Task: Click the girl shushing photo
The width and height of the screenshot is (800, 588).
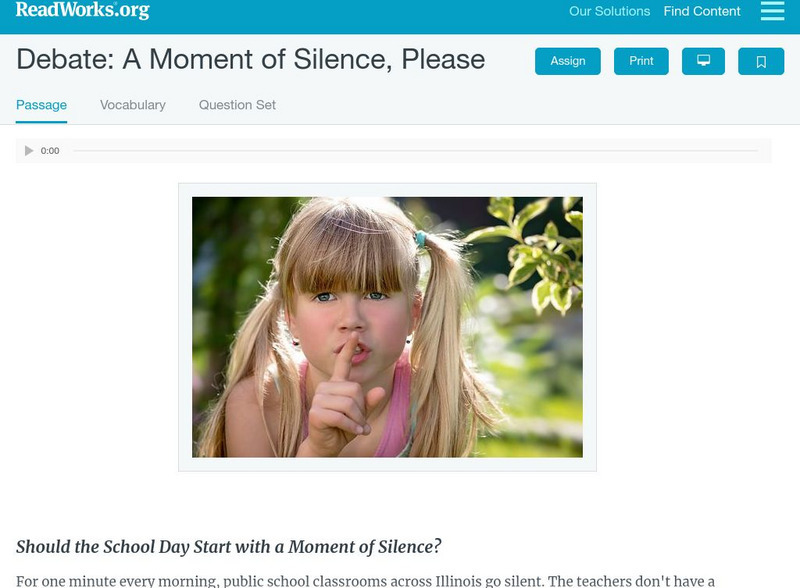Action: [x=387, y=327]
